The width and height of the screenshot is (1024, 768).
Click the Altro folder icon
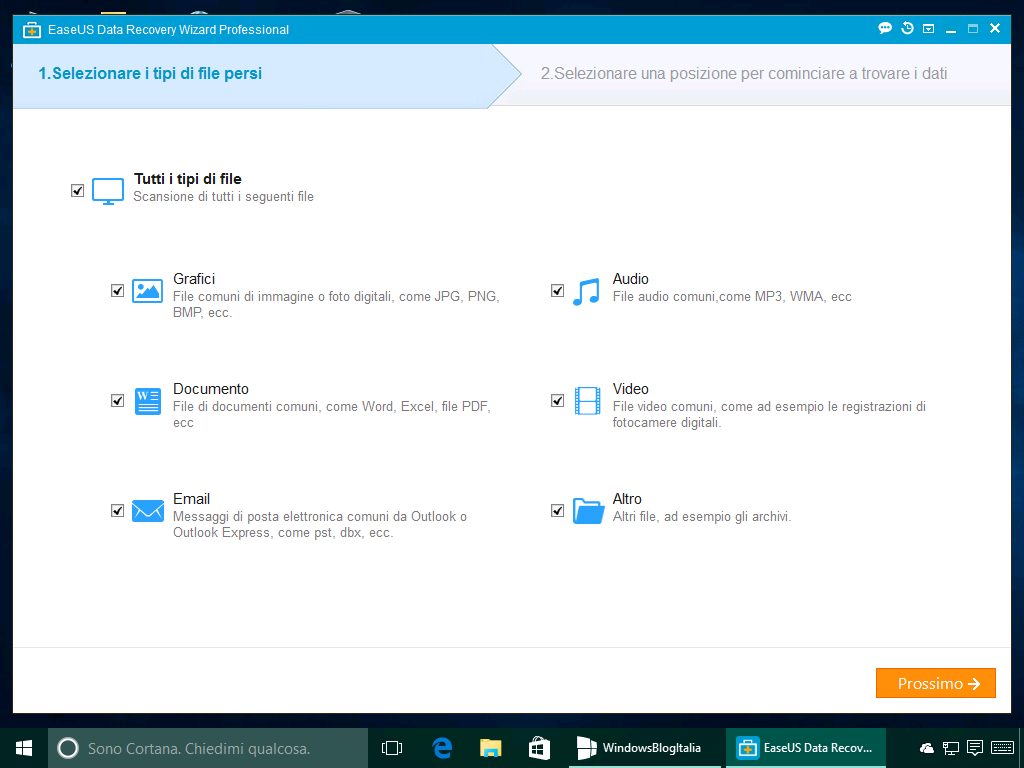588,511
